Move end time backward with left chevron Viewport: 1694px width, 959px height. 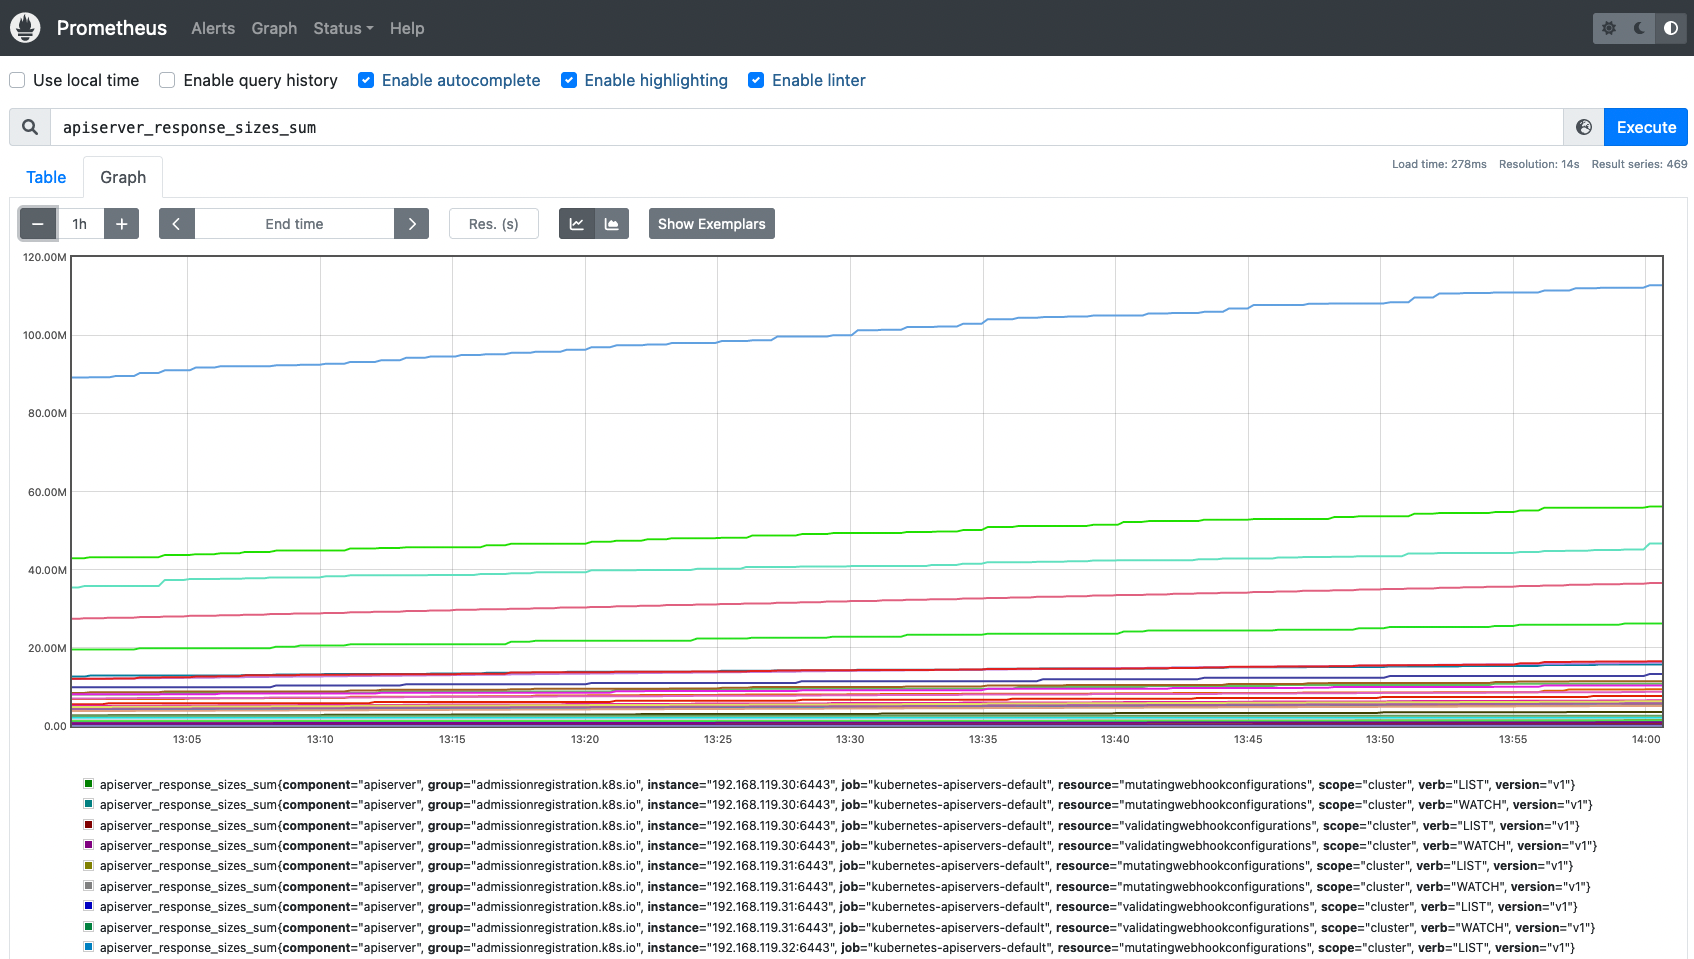176,224
